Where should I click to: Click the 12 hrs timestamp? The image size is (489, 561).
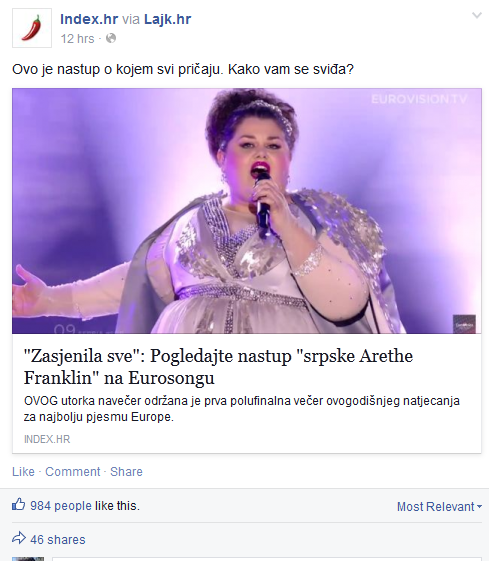tap(77, 38)
